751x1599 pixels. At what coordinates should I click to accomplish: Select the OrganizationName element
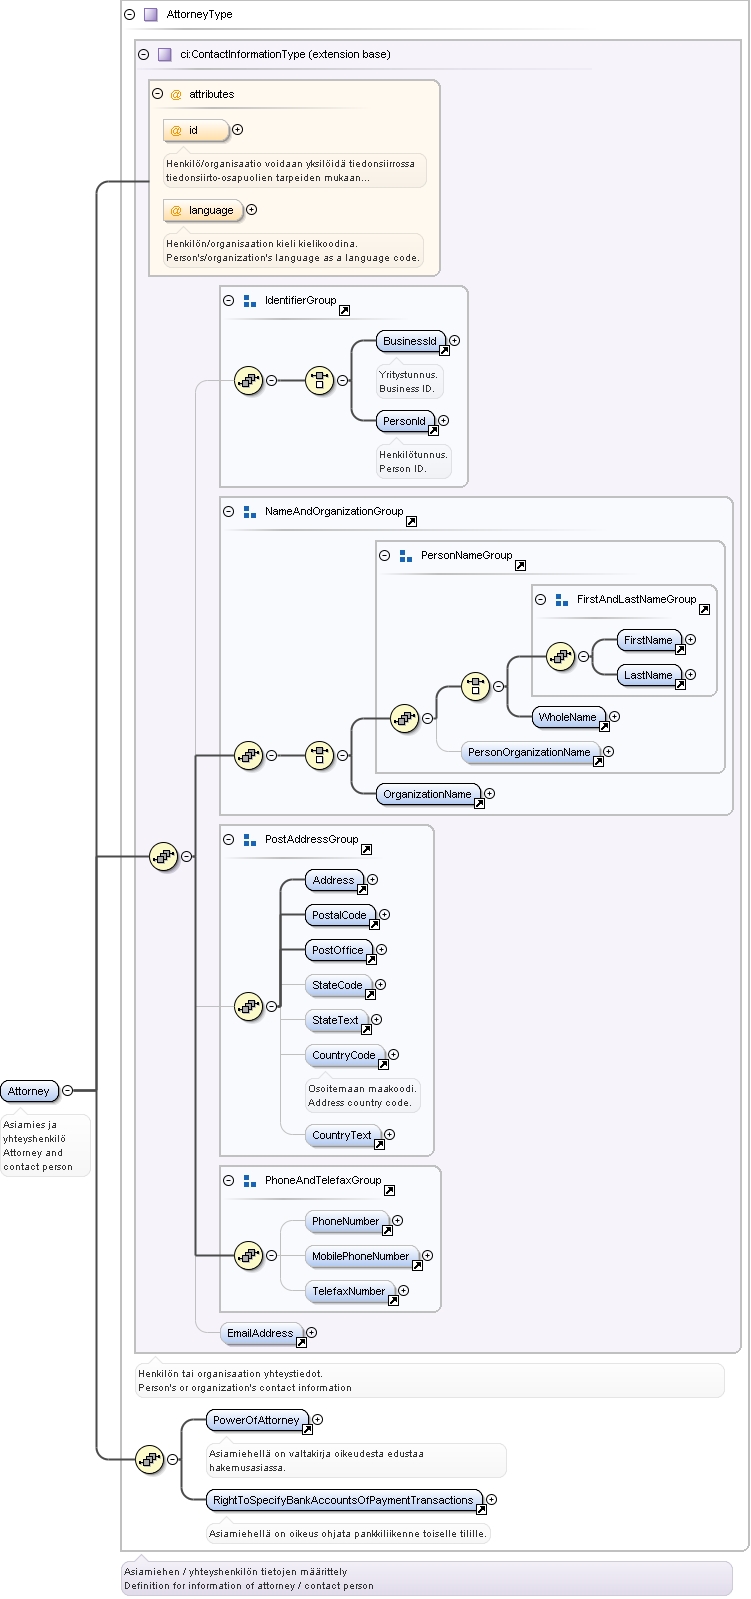428,794
